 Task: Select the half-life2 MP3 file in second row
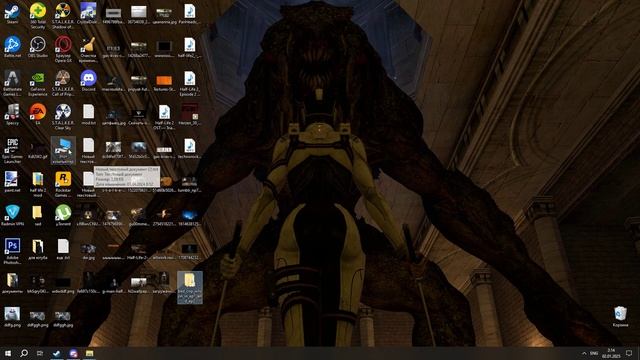click(x=189, y=46)
